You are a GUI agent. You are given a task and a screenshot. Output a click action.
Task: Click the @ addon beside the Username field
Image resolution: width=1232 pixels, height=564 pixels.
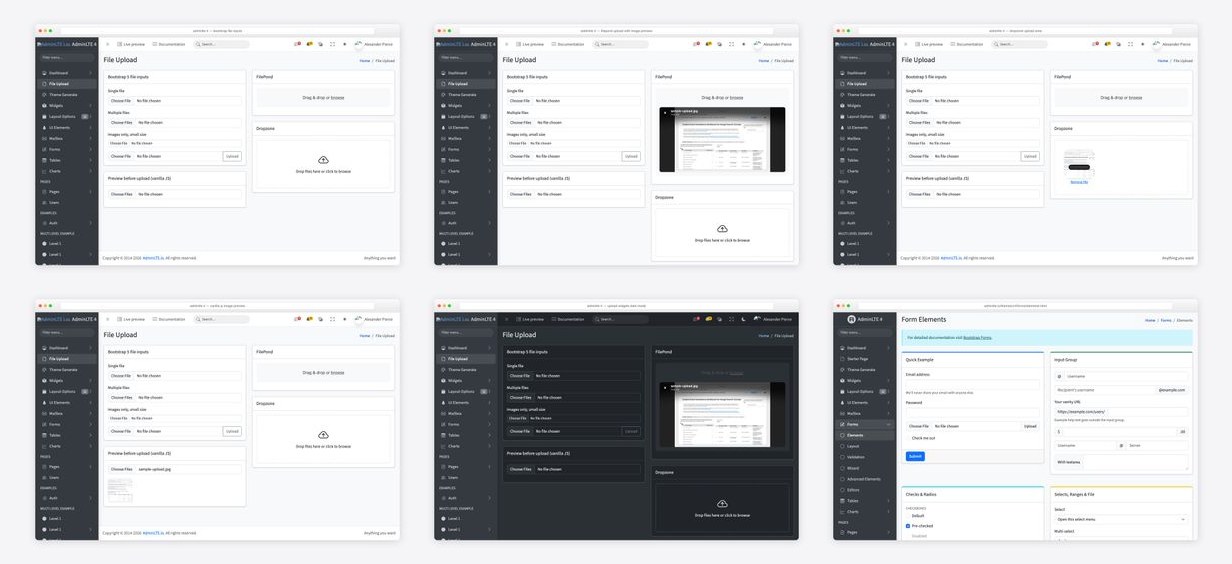pyautogui.click(x=1059, y=376)
